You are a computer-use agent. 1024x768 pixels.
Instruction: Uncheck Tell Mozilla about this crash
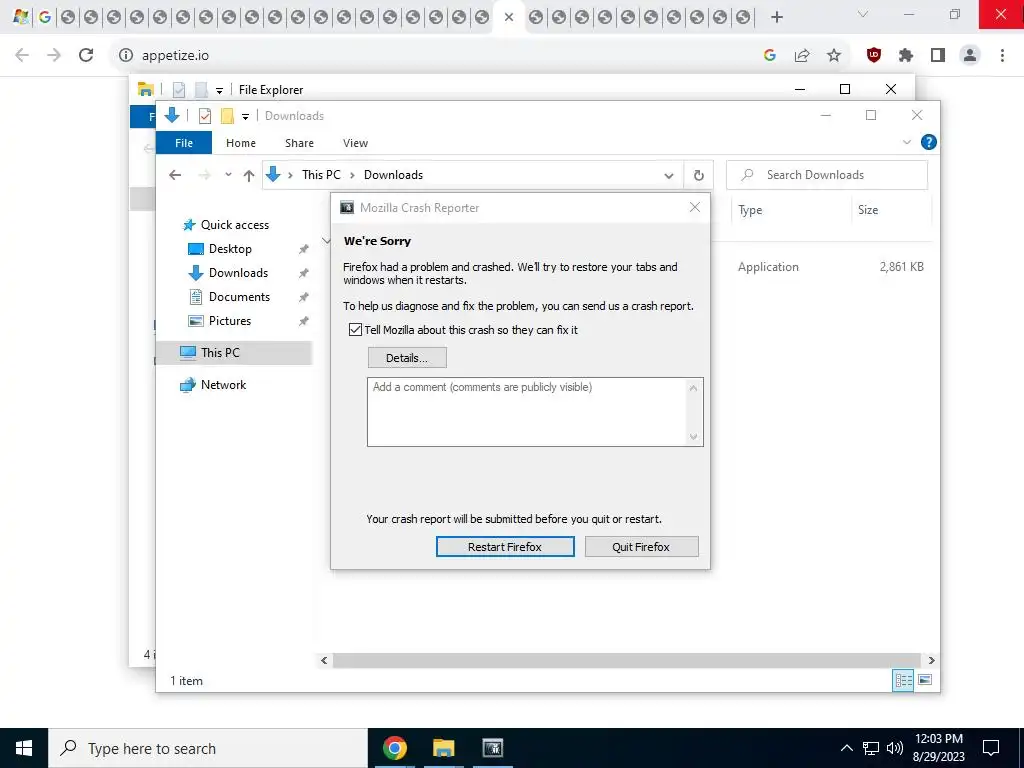point(355,330)
